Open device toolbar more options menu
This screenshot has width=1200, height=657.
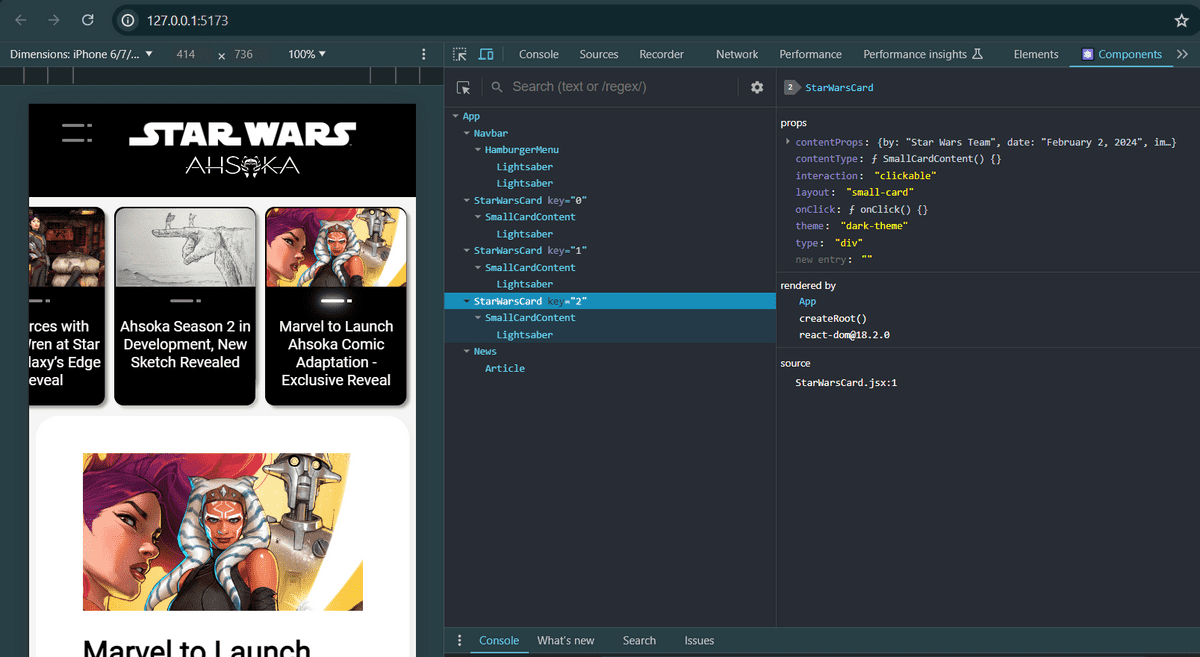tap(424, 54)
